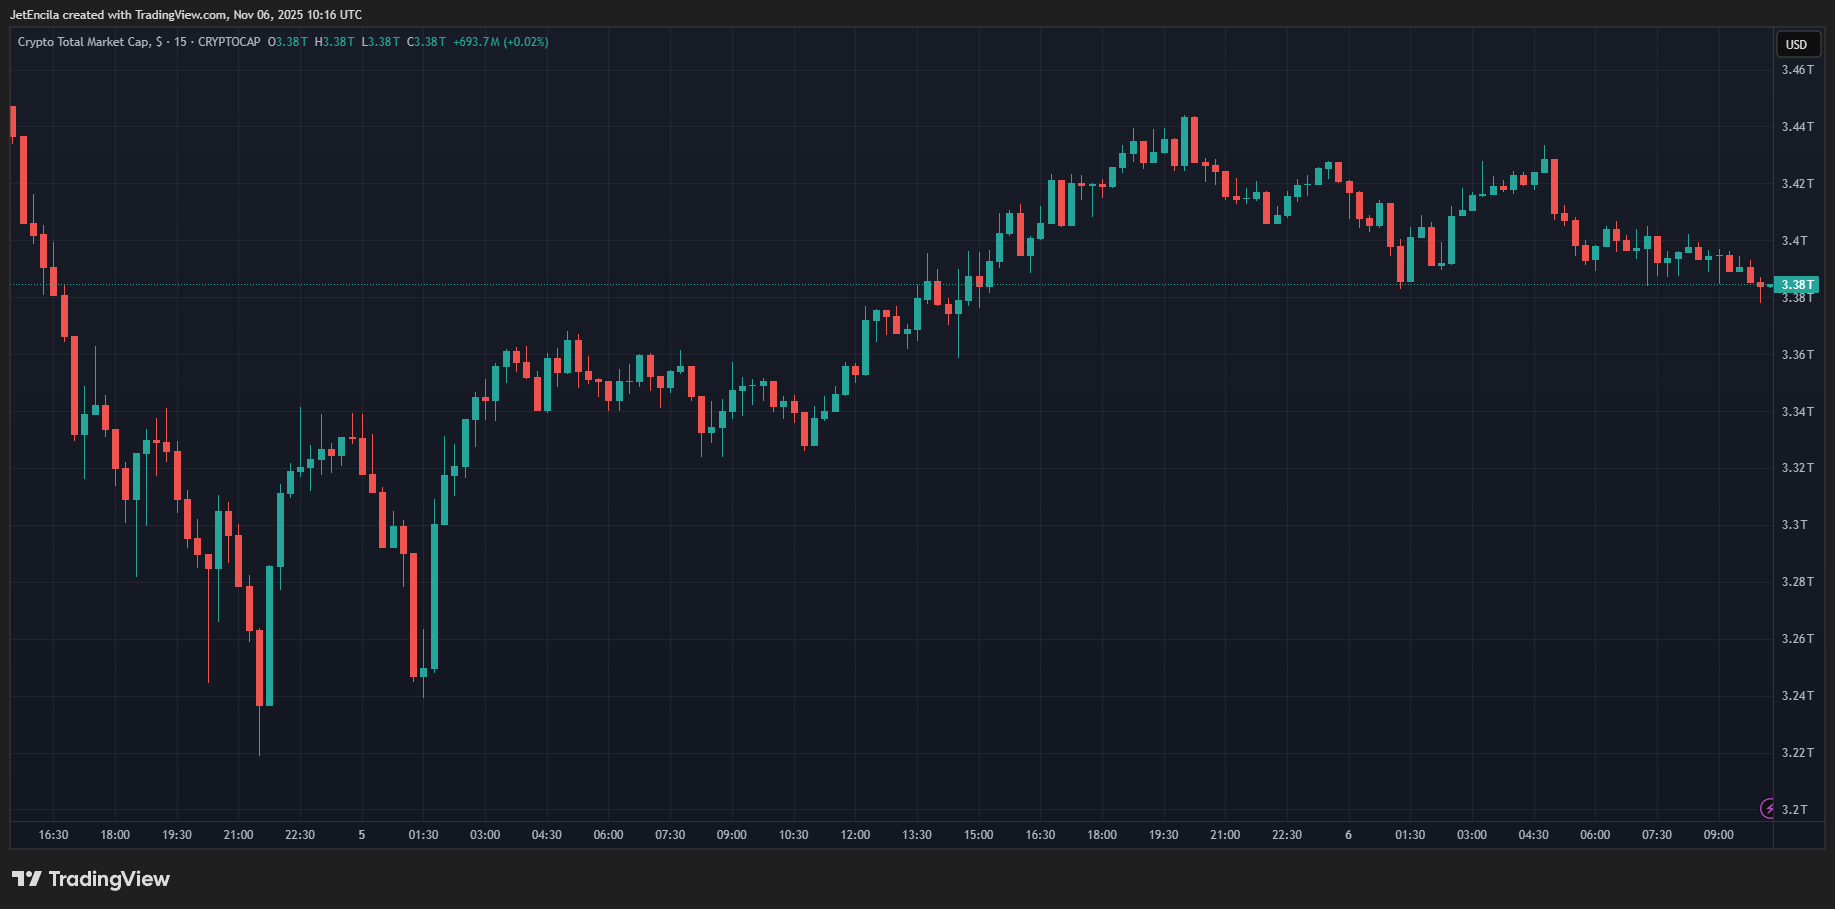Click the TradingView logo icon
Image resolution: width=1835 pixels, height=909 pixels.
[x=27, y=879]
